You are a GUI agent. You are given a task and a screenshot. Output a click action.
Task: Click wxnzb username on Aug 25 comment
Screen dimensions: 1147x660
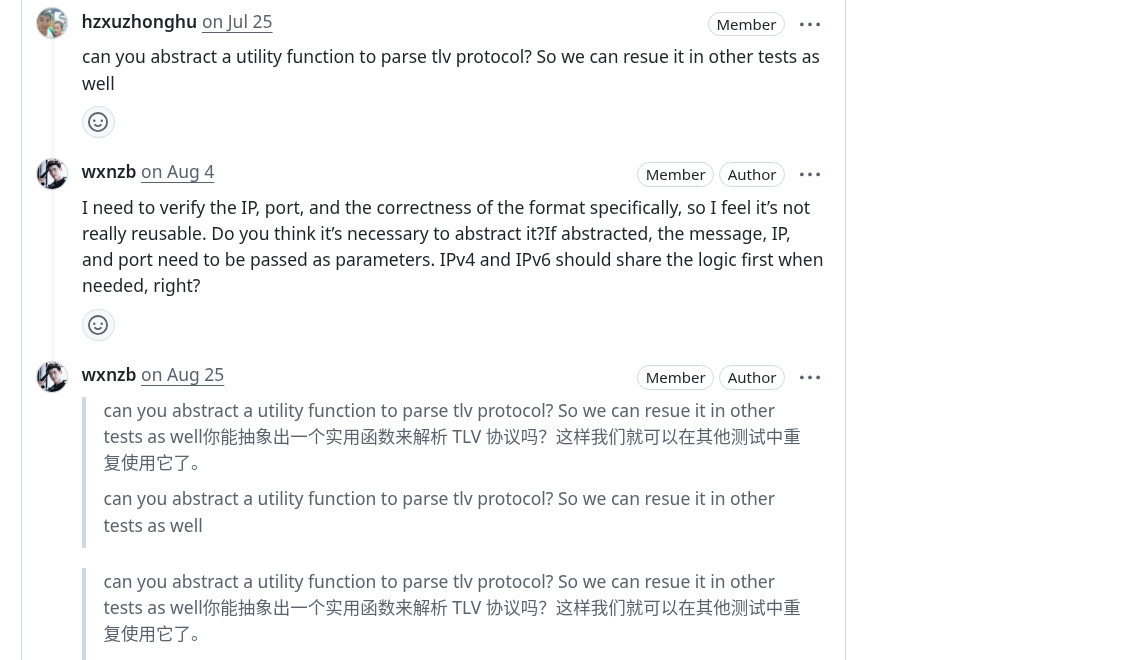point(109,375)
